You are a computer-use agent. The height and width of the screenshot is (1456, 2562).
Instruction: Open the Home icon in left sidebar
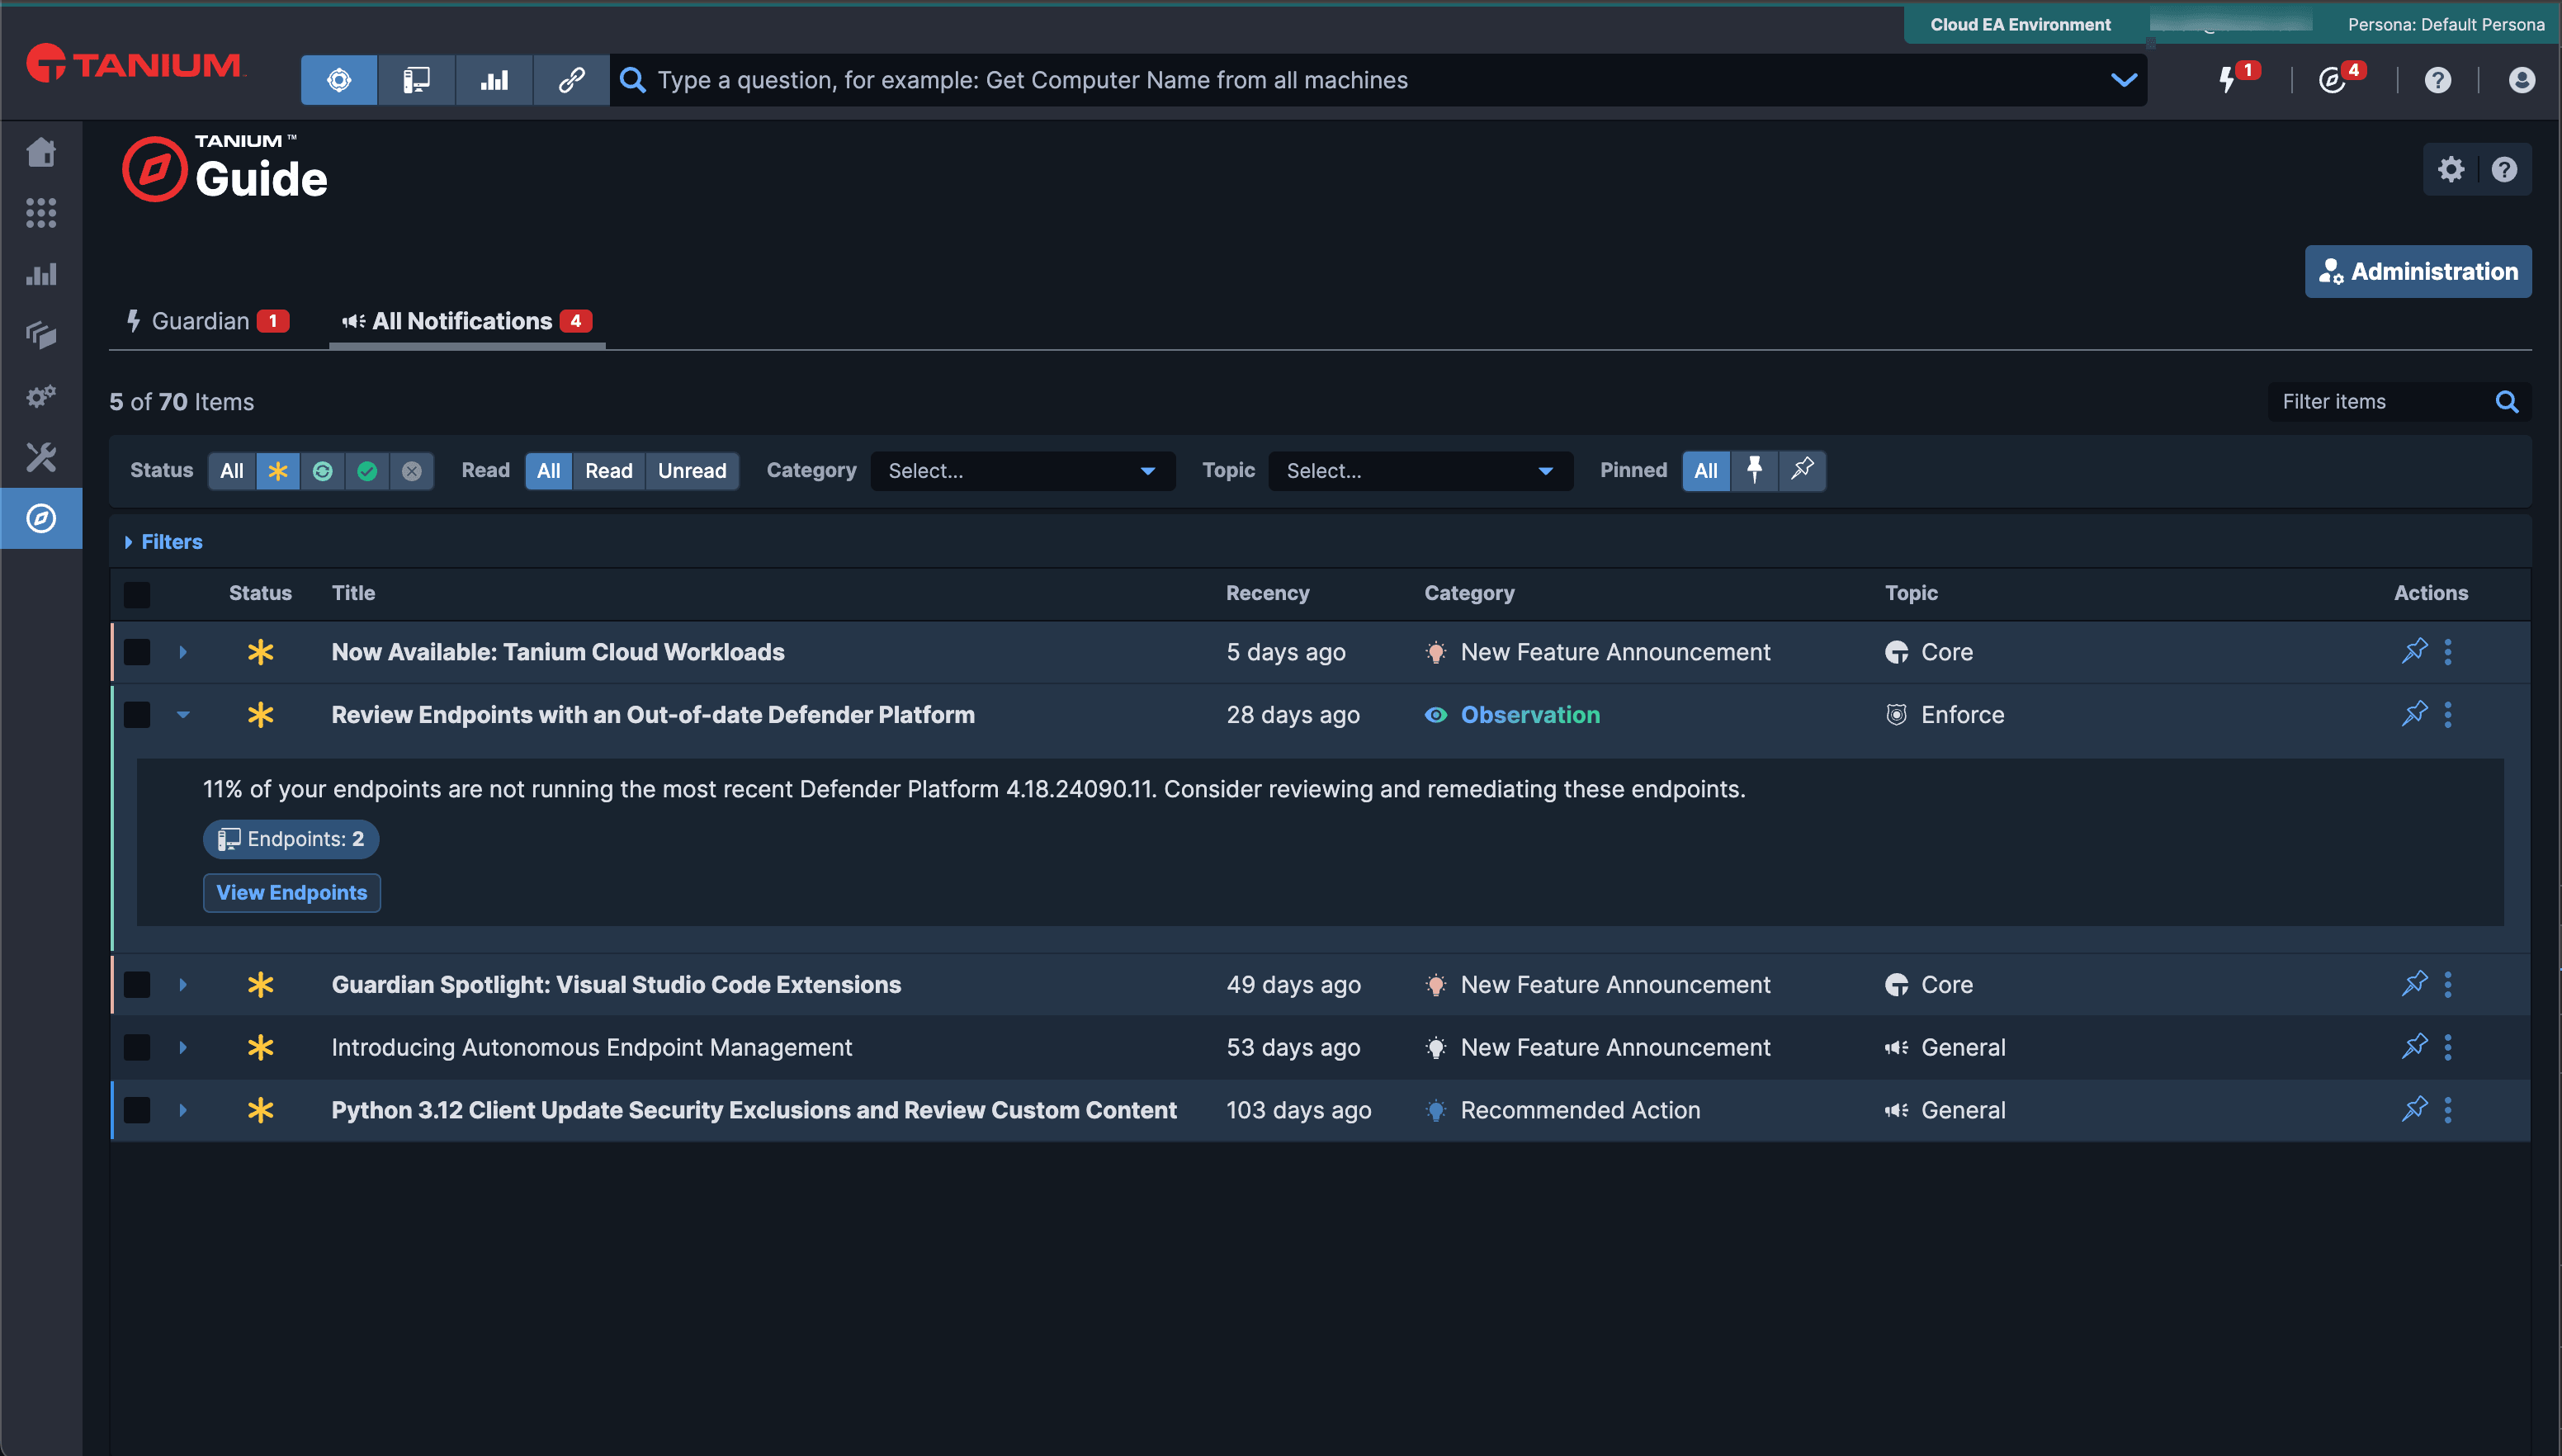tap(41, 152)
